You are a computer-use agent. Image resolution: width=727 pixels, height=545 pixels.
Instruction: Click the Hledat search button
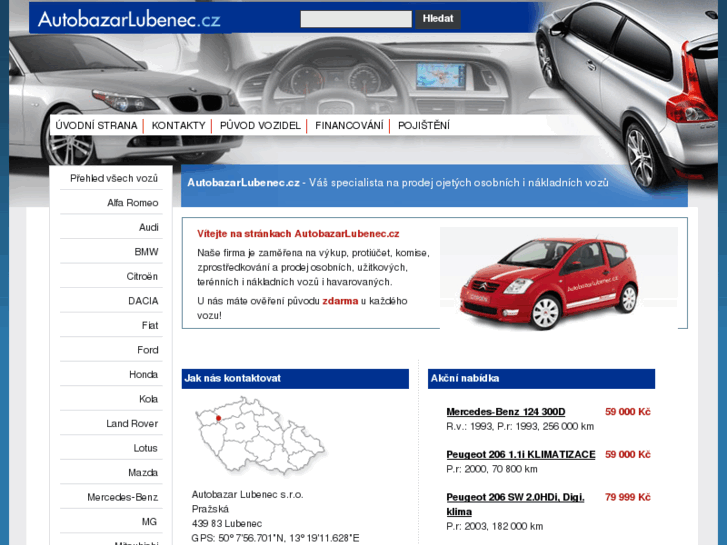438,19
